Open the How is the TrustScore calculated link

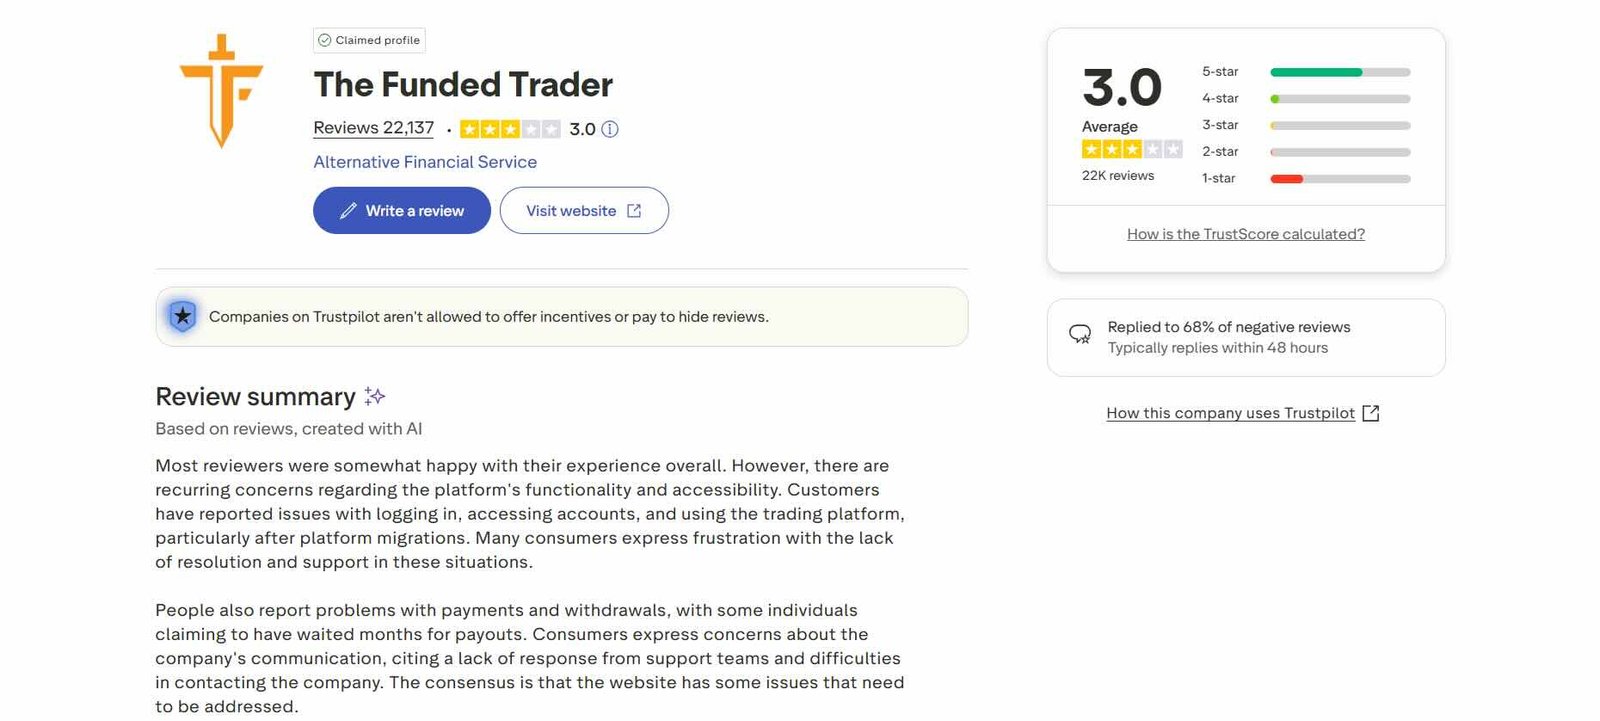pyautogui.click(x=1245, y=233)
